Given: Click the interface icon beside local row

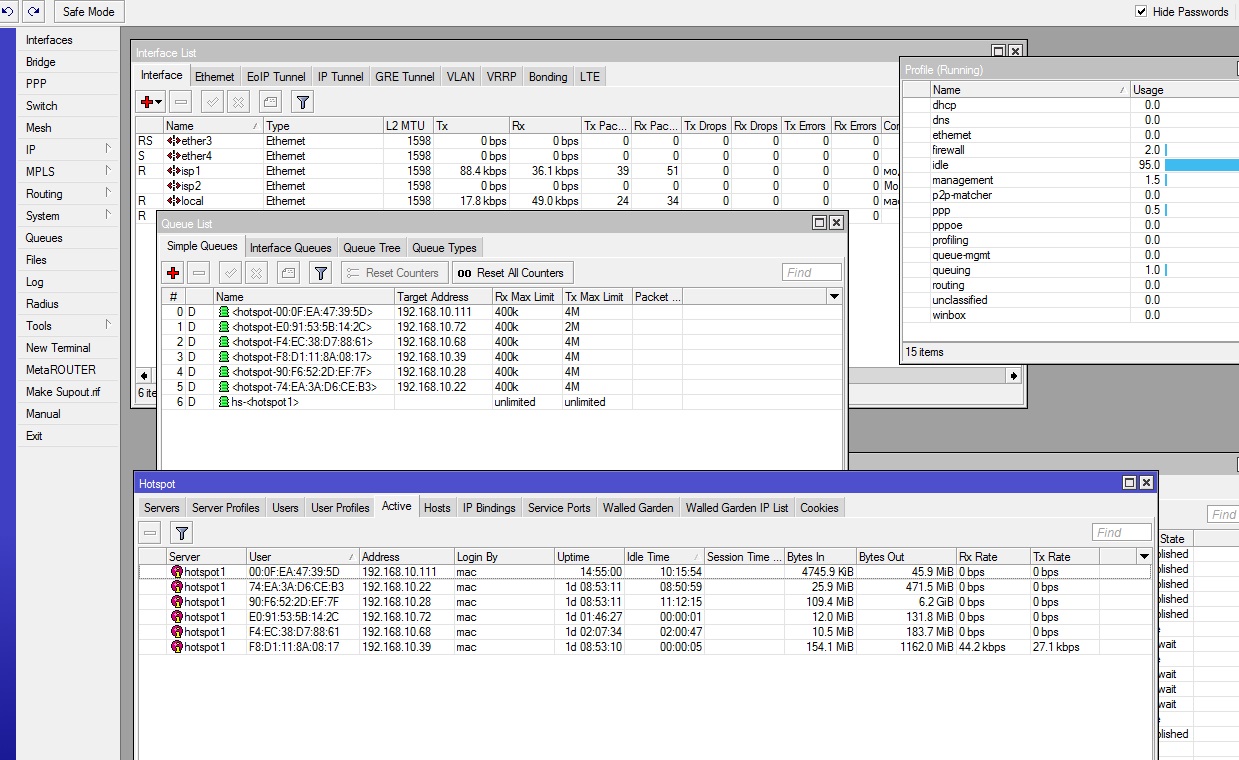Looking at the screenshot, I should (172, 201).
